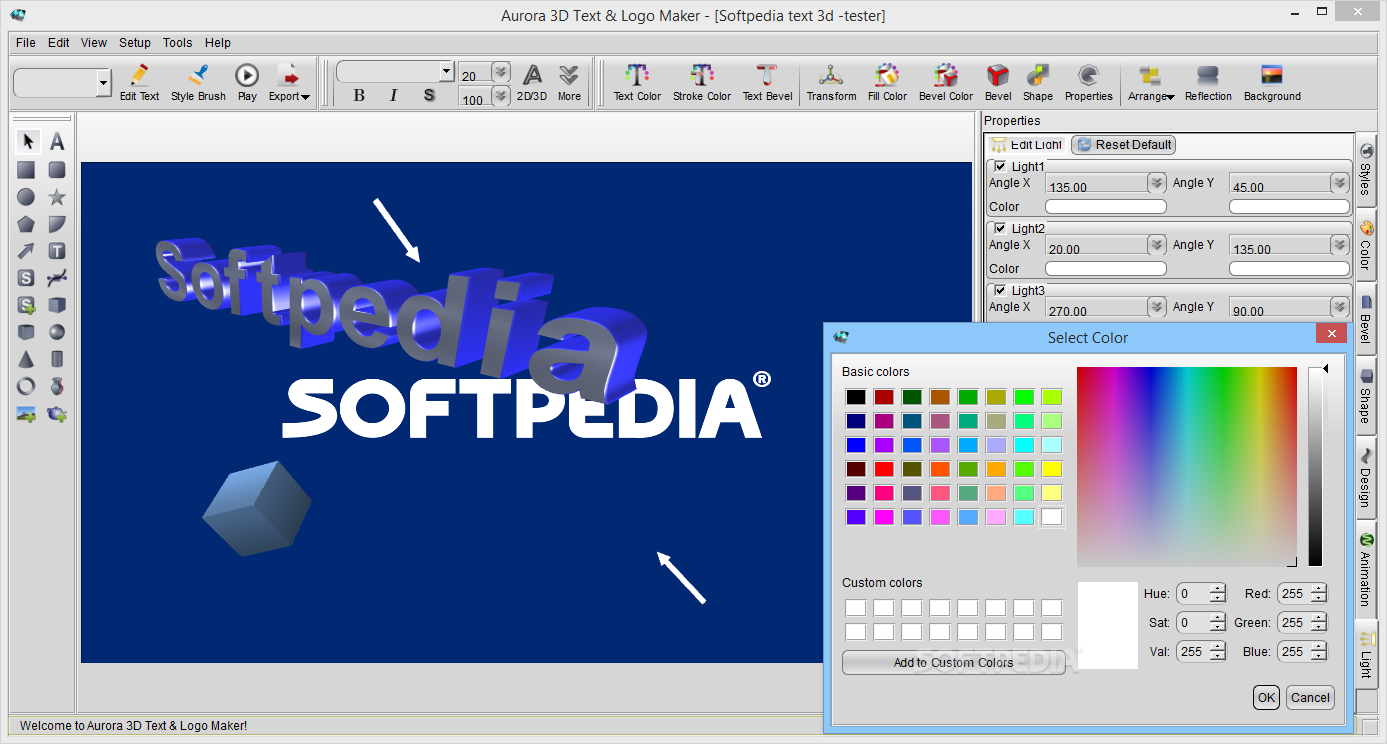This screenshot has height=744, width=1387.
Task: Select the sphere 3D shape tool
Action: 57,332
